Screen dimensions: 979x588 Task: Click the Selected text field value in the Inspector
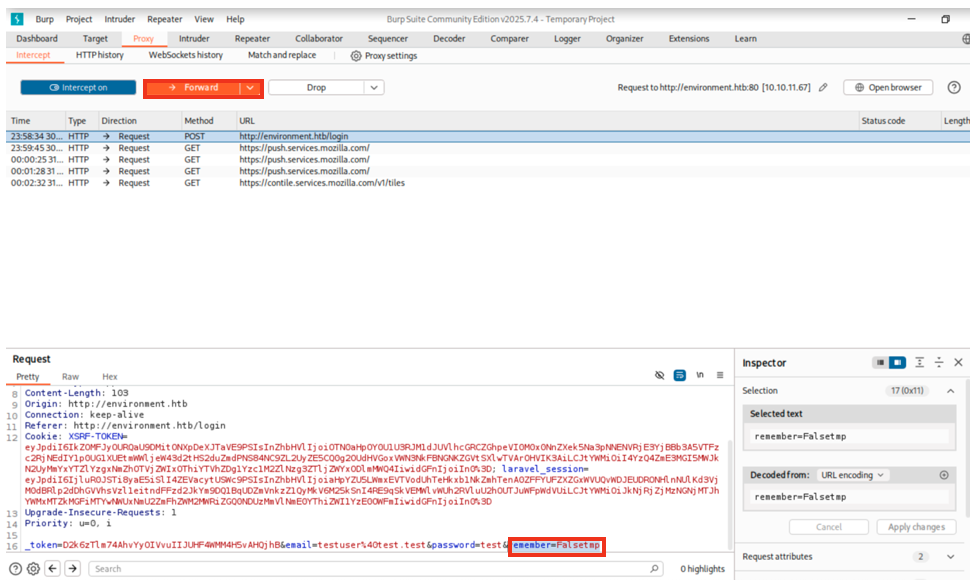(849, 436)
